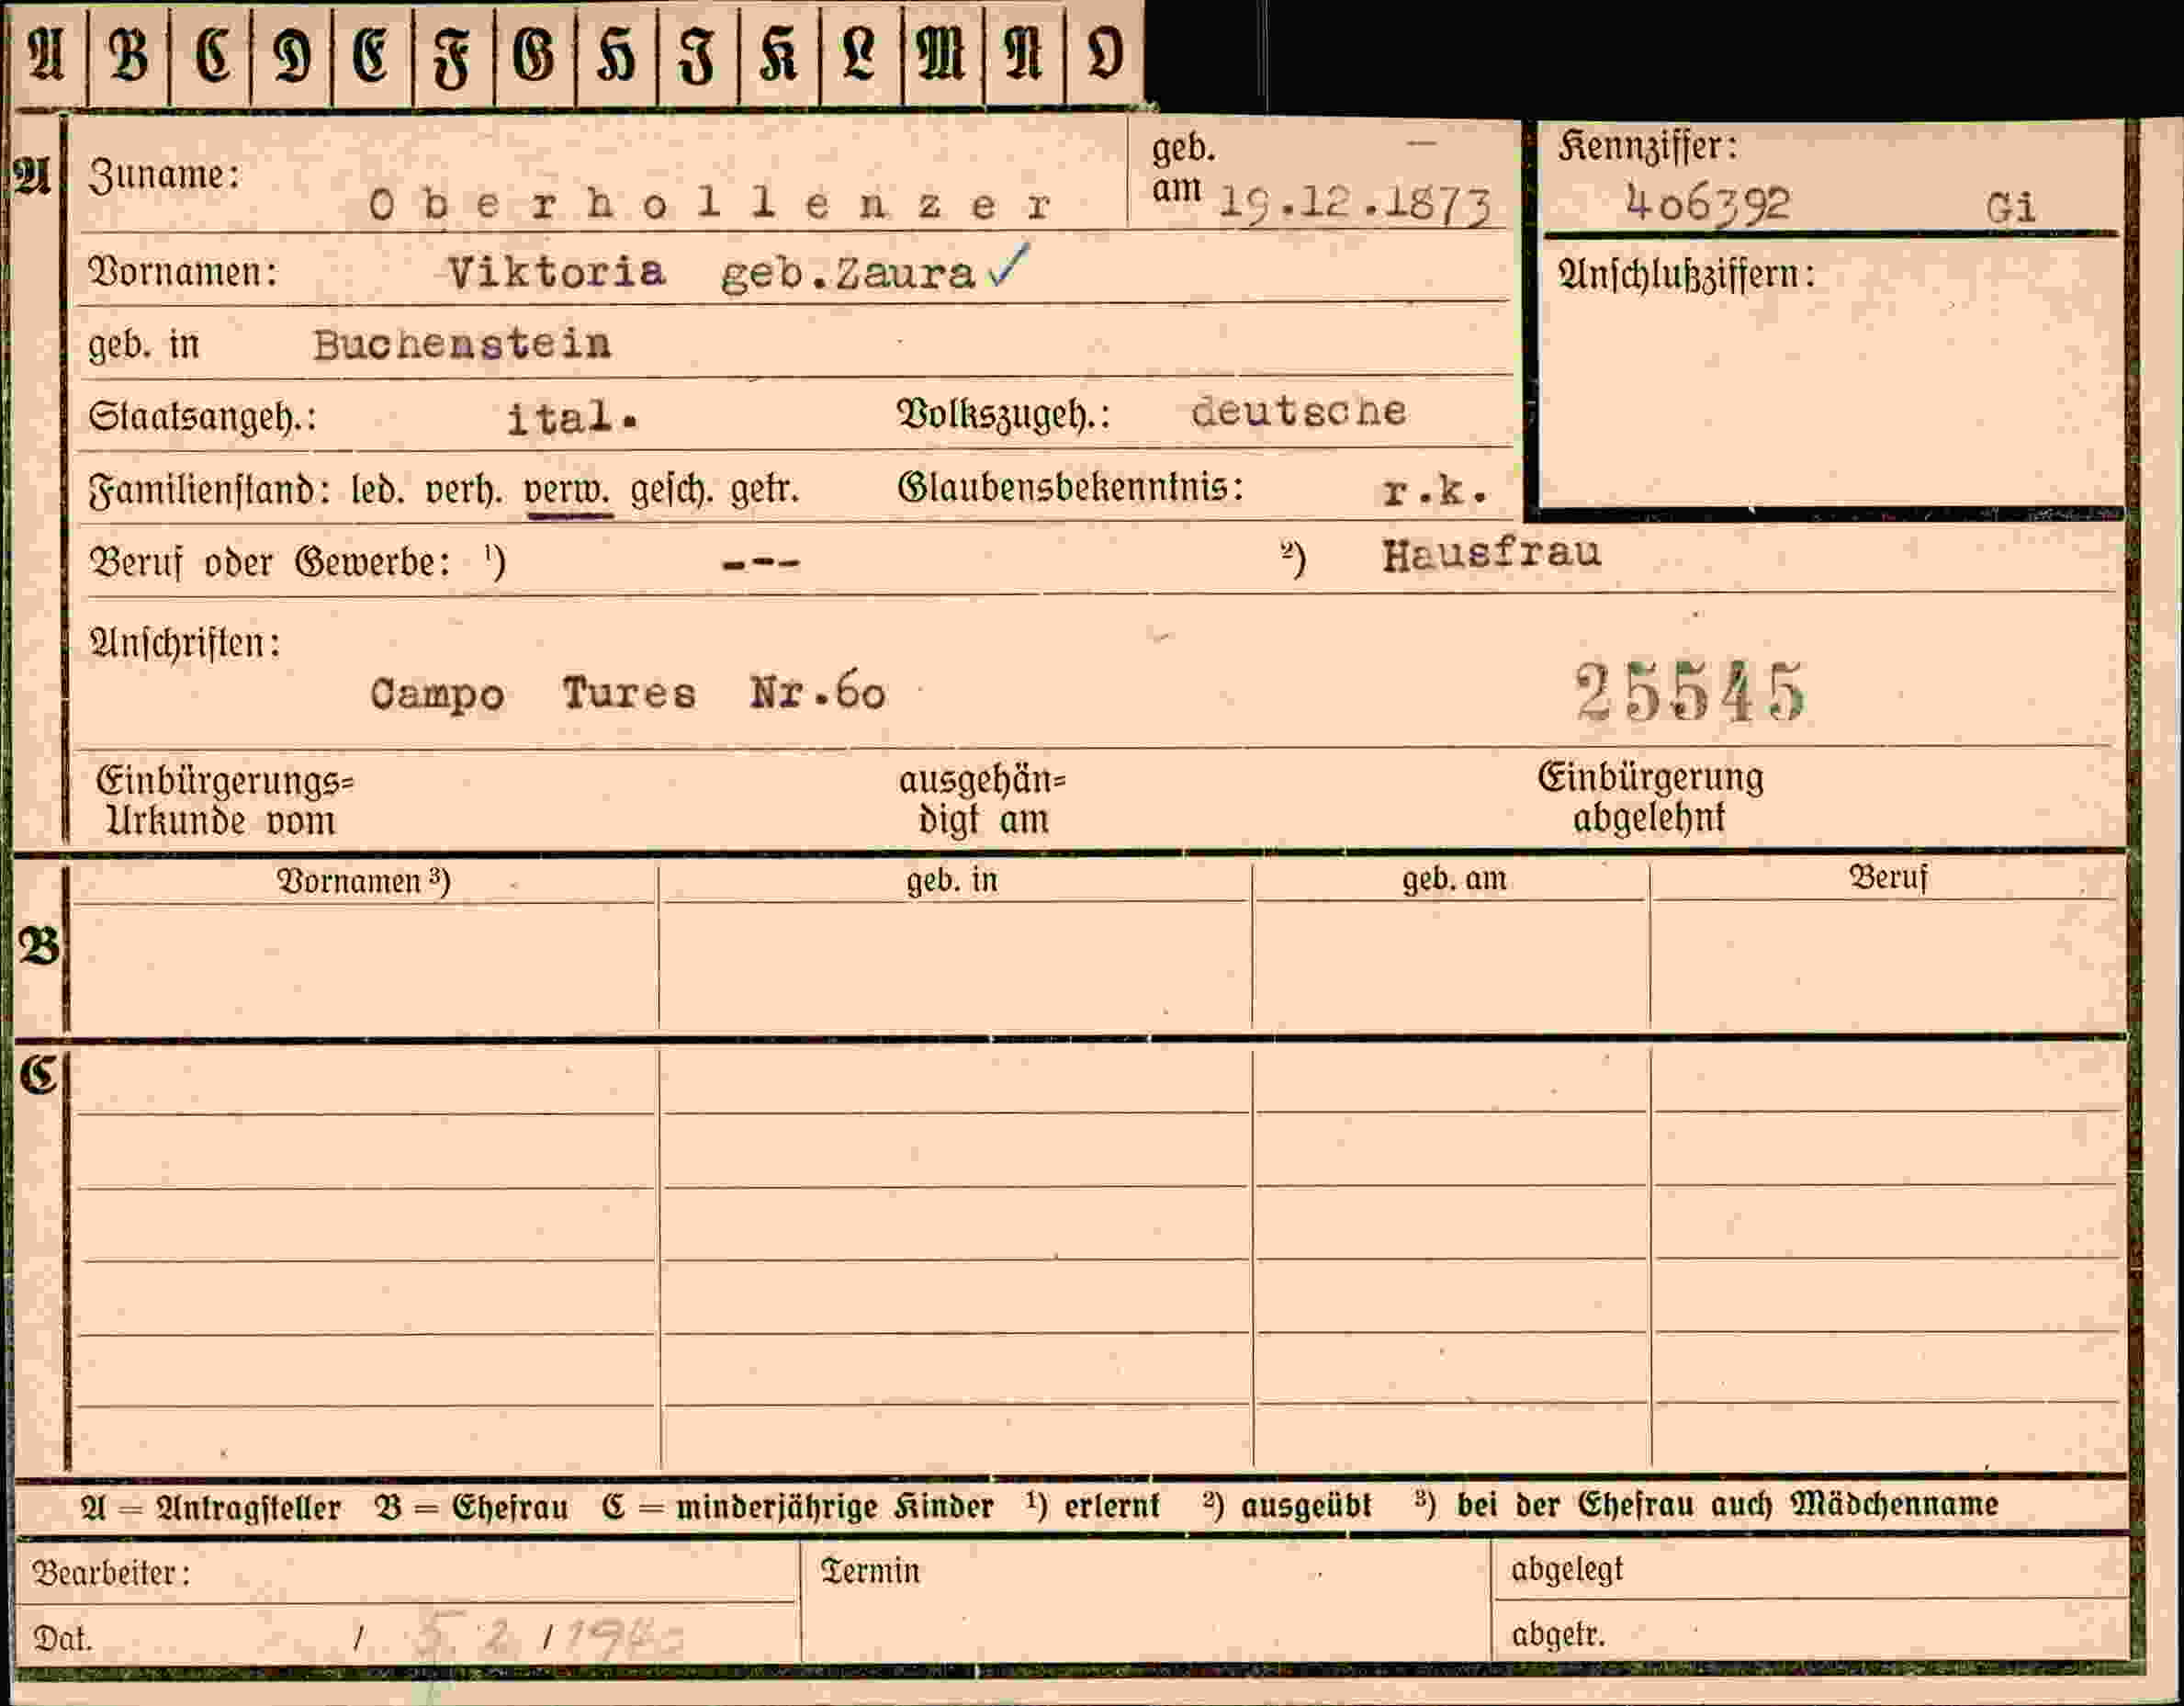Viewport: 2184px width, 1706px height.
Task: Click the 'Gi' code next to Kennziffer
Action: [2010, 207]
